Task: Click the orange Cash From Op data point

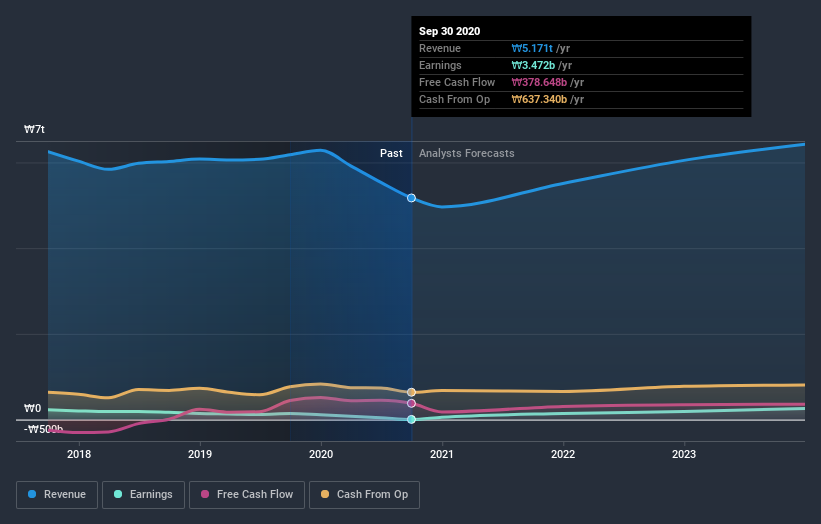Action: pos(412,392)
